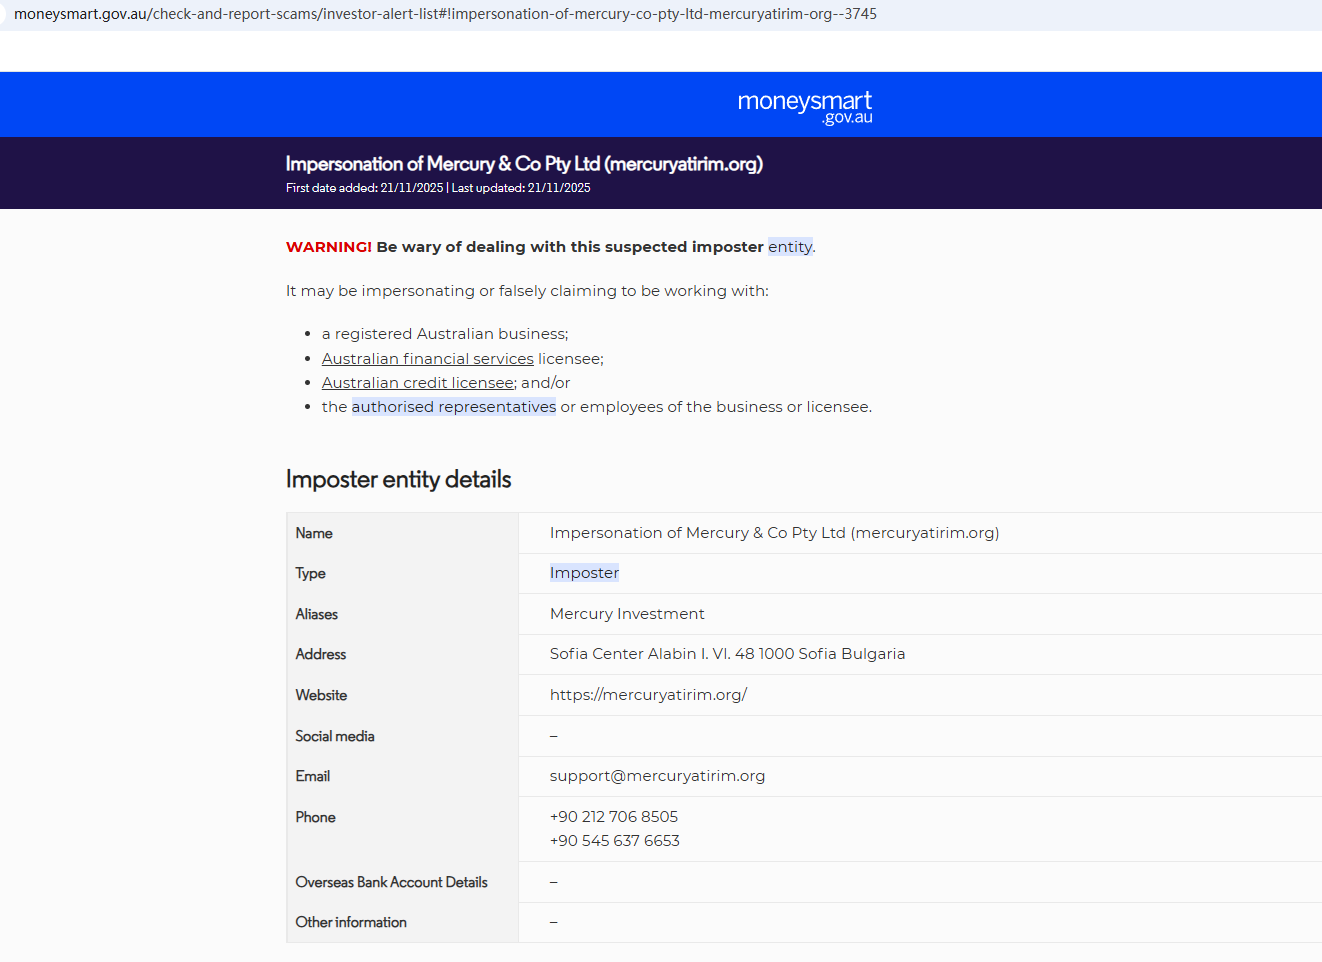Click the red WARNING! text

click(x=329, y=247)
